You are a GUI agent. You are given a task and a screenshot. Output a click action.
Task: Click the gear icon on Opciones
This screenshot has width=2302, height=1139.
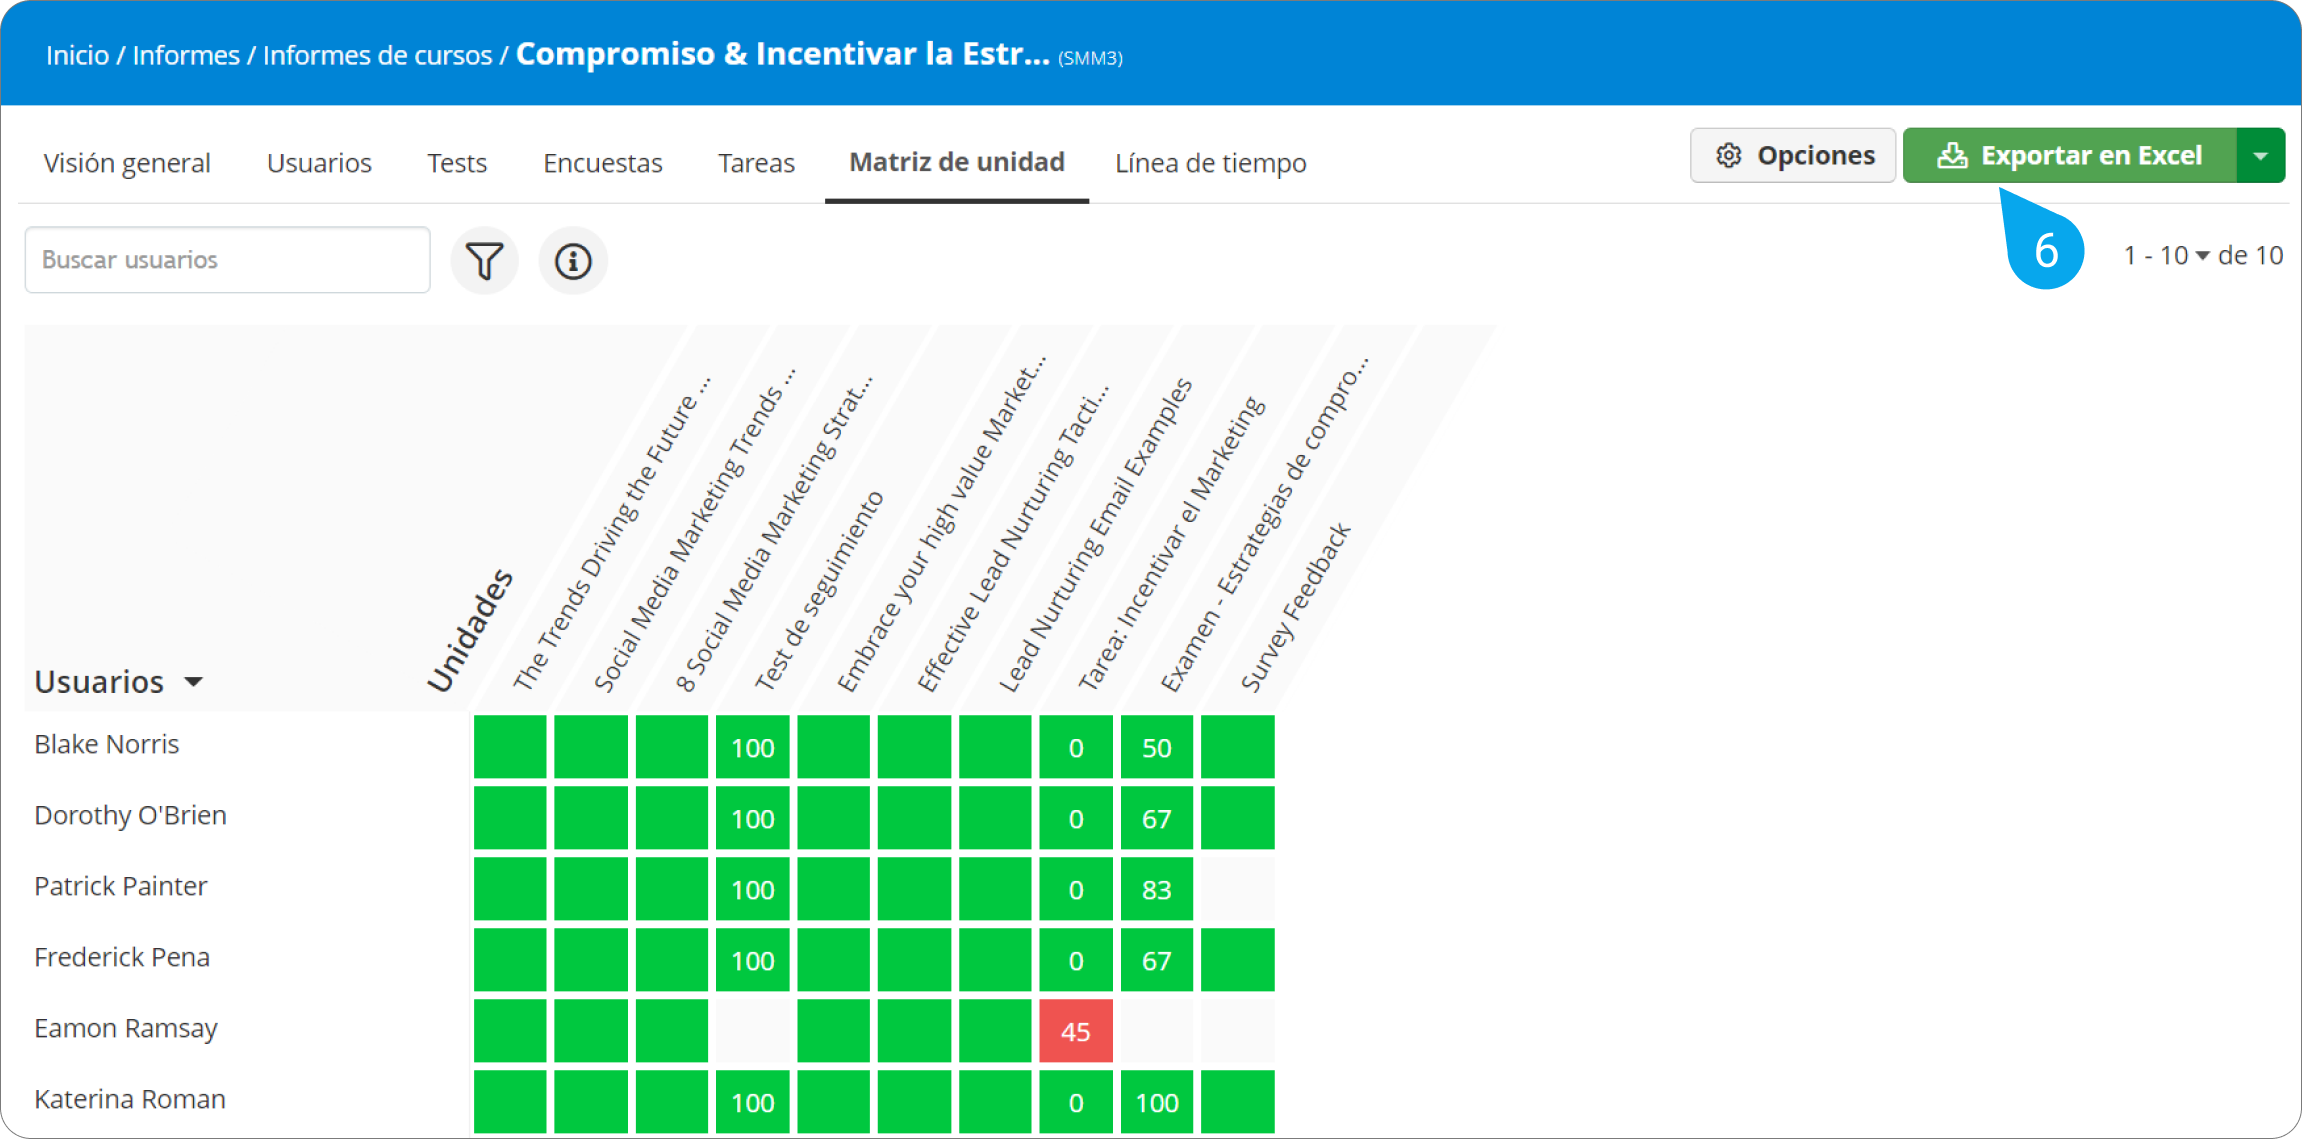[1729, 155]
